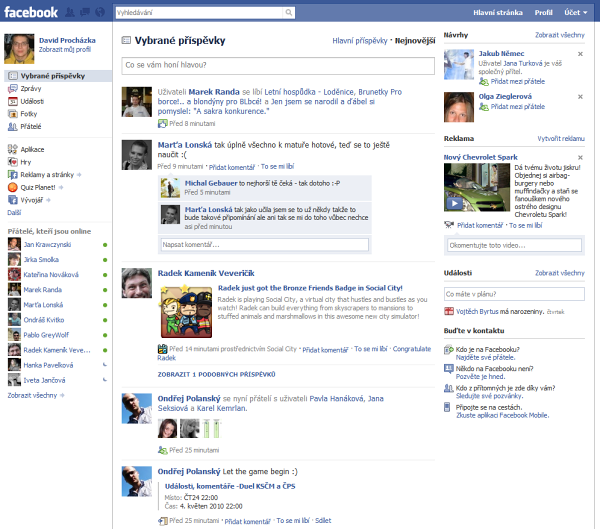The image size is (600, 529).
Task: Click Congratulate Radek link
Action: 294,353
